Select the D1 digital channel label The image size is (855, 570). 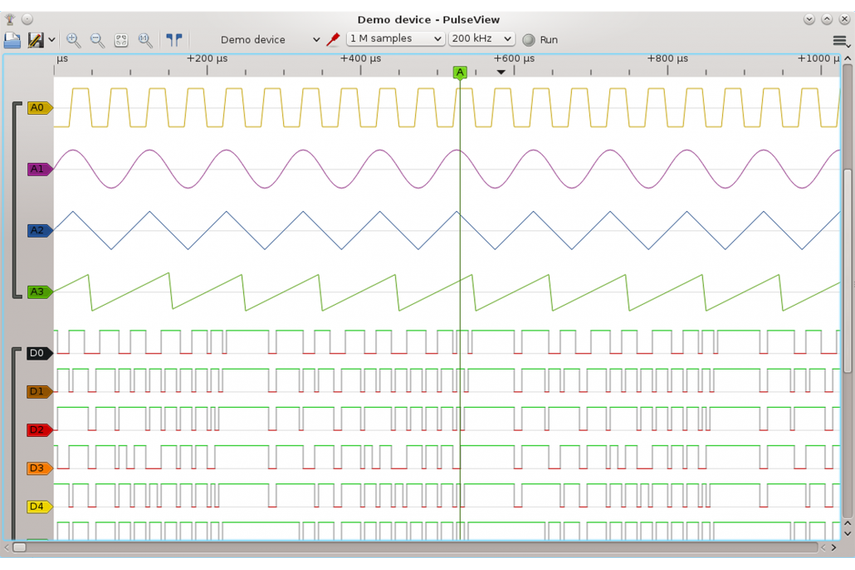click(39, 391)
